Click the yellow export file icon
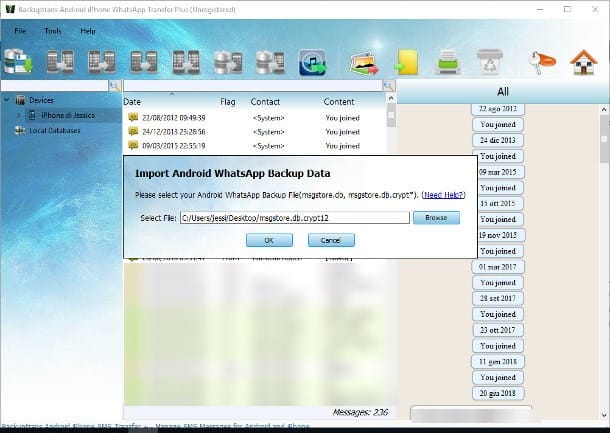 407,62
